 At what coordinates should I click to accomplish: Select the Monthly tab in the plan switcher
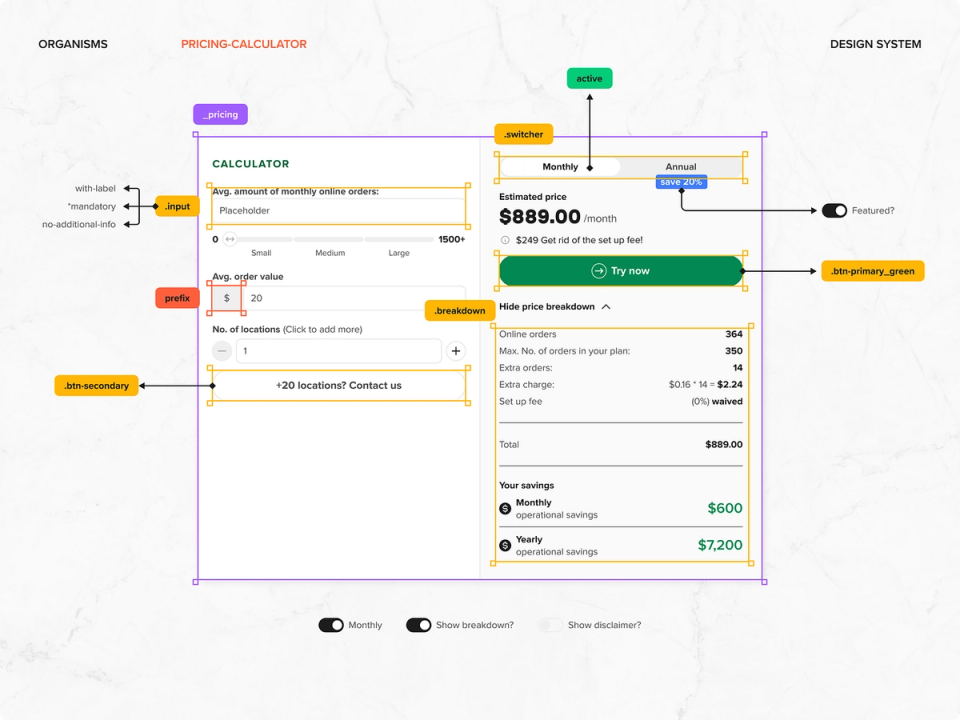560,166
